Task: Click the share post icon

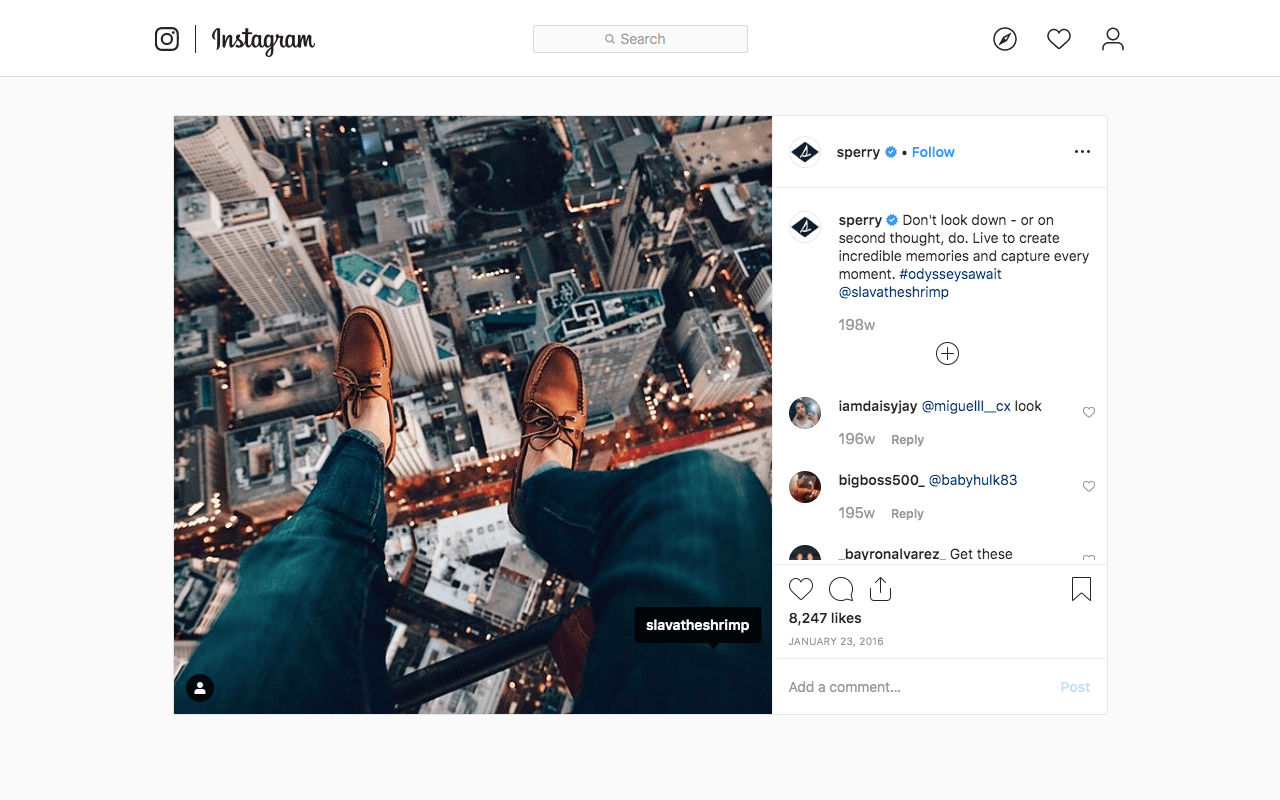Action: point(880,589)
